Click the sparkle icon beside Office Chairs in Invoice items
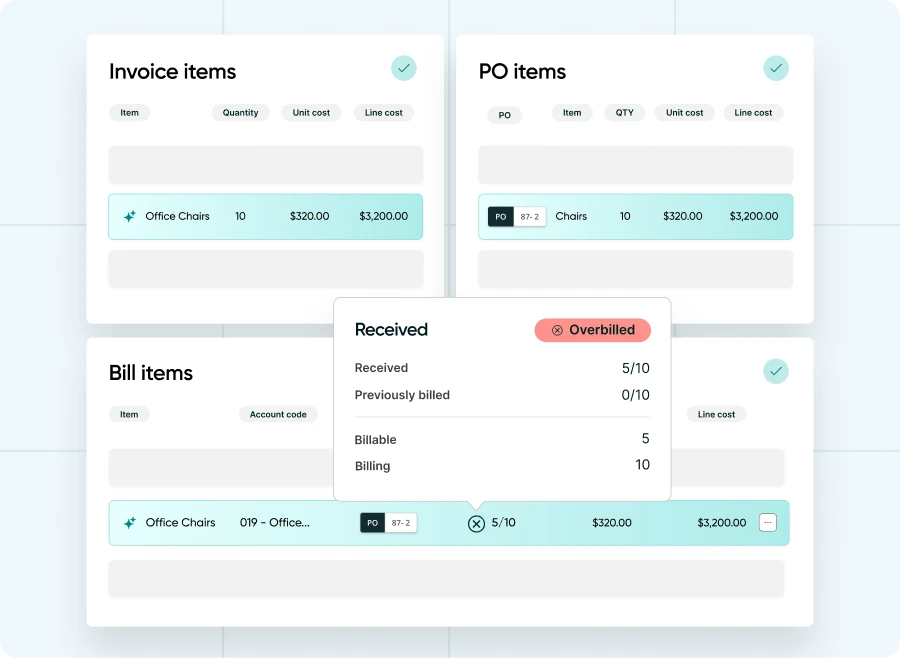Image resolution: width=900 pixels, height=658 pixels. 129,216
